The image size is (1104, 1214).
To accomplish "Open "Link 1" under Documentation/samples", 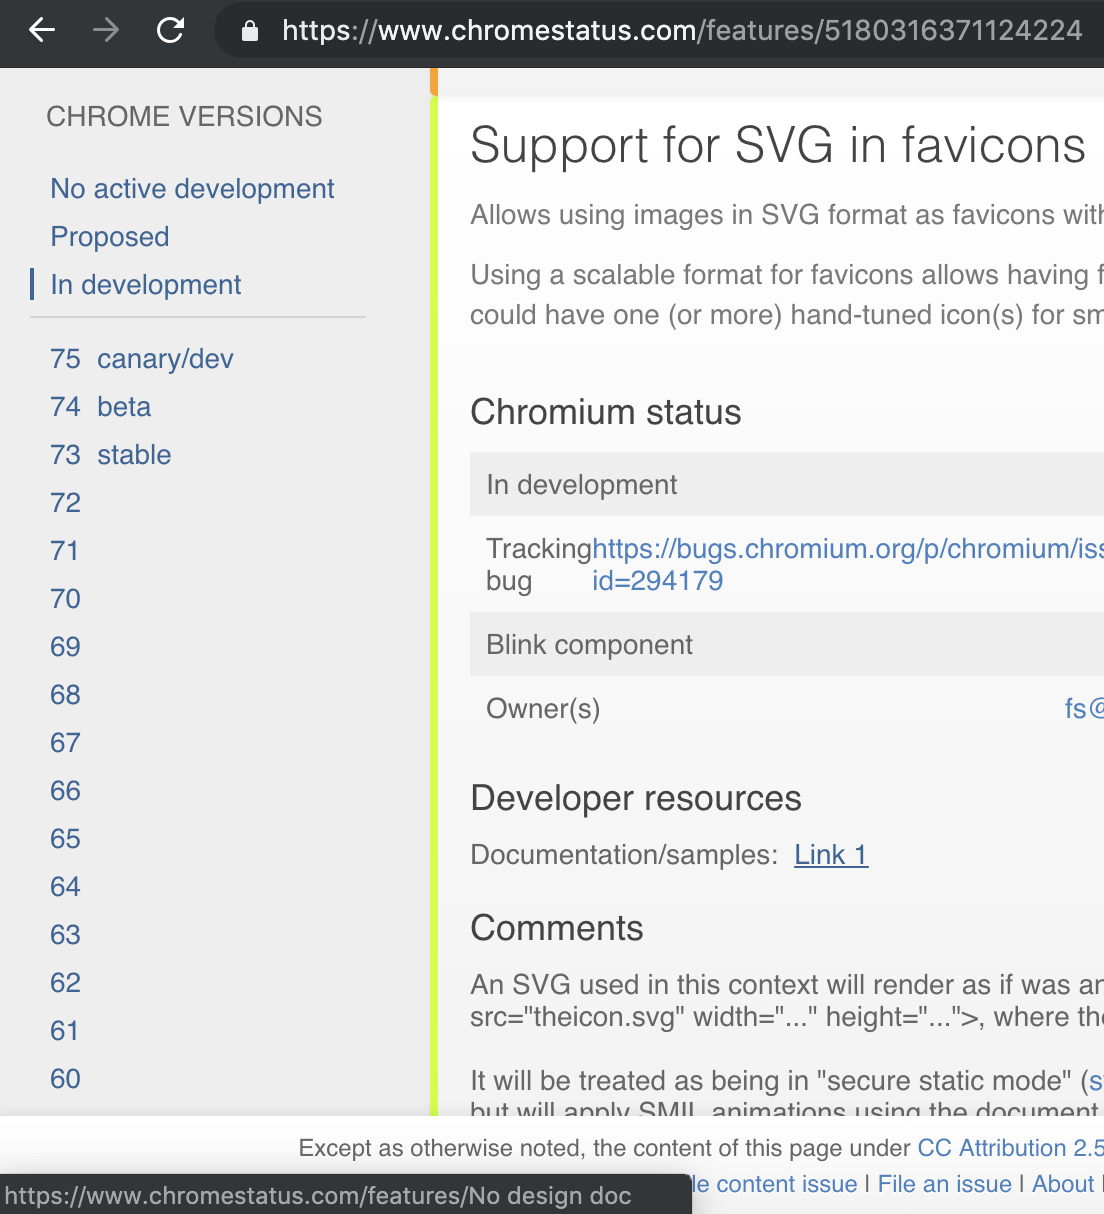I will tap(830, 854).
